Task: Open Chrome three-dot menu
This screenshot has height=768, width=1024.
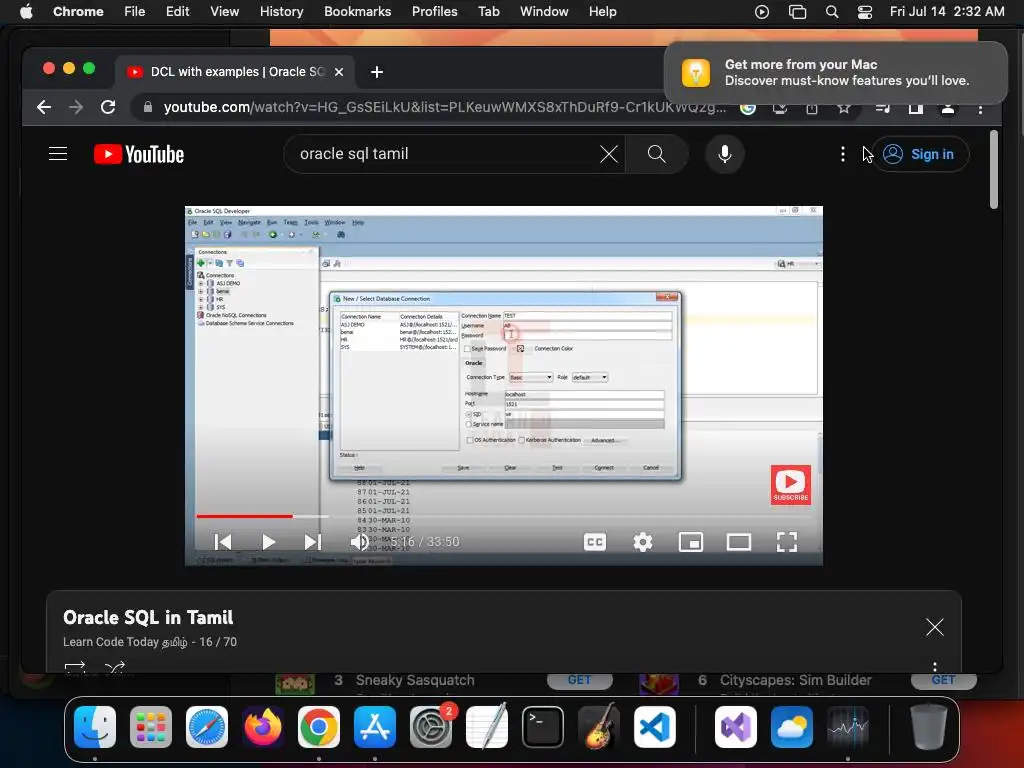Action: tap(980, 108)
